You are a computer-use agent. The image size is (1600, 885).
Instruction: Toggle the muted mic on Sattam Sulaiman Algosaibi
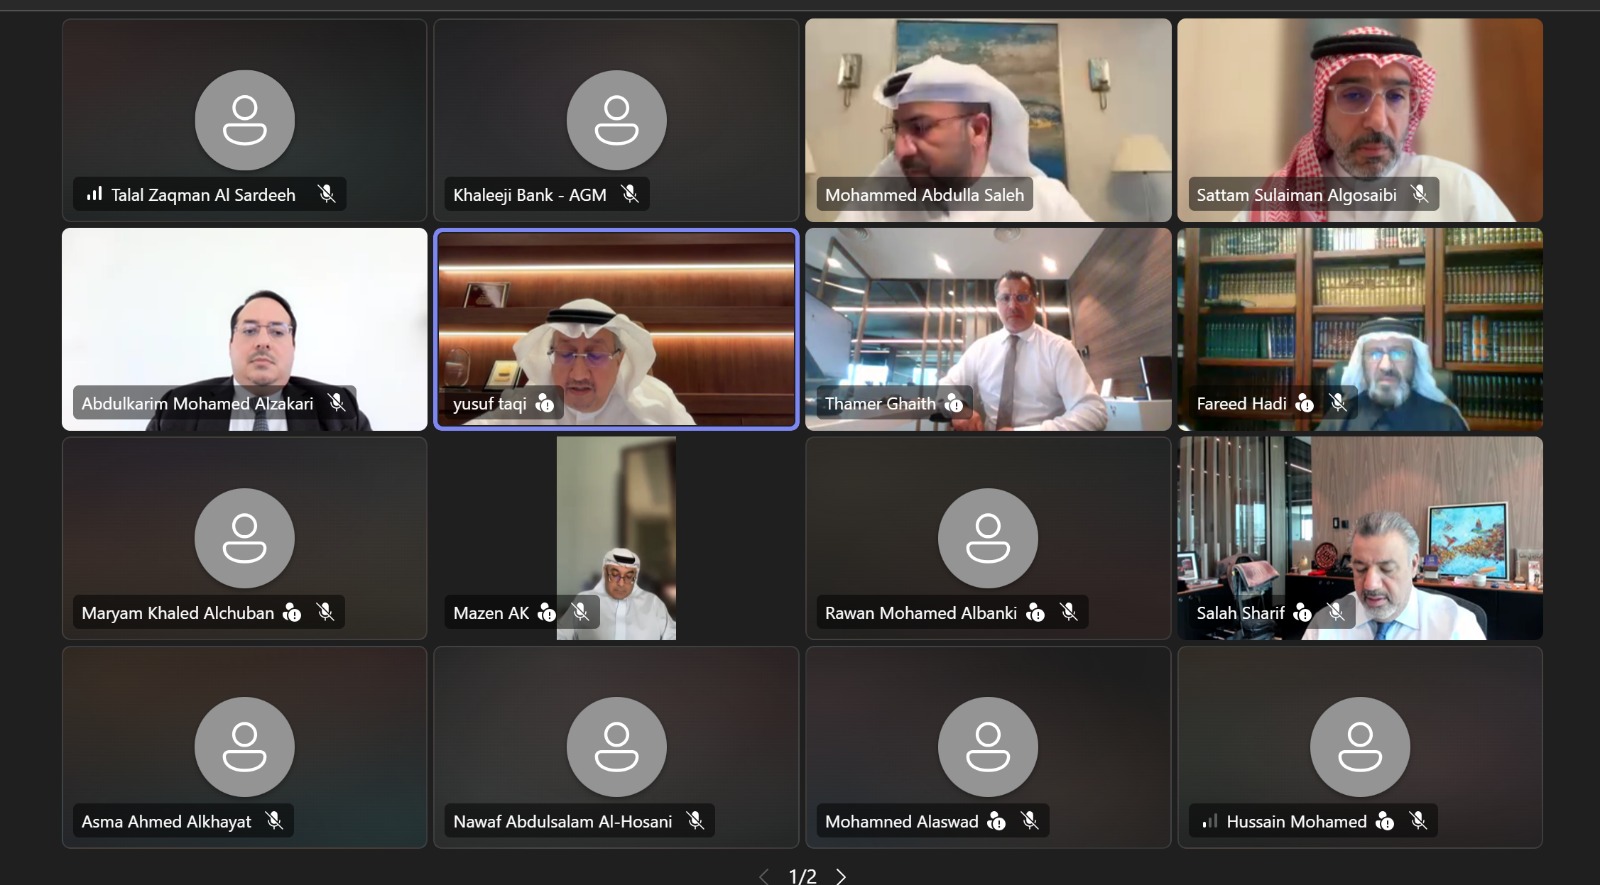pos(1419,194)
